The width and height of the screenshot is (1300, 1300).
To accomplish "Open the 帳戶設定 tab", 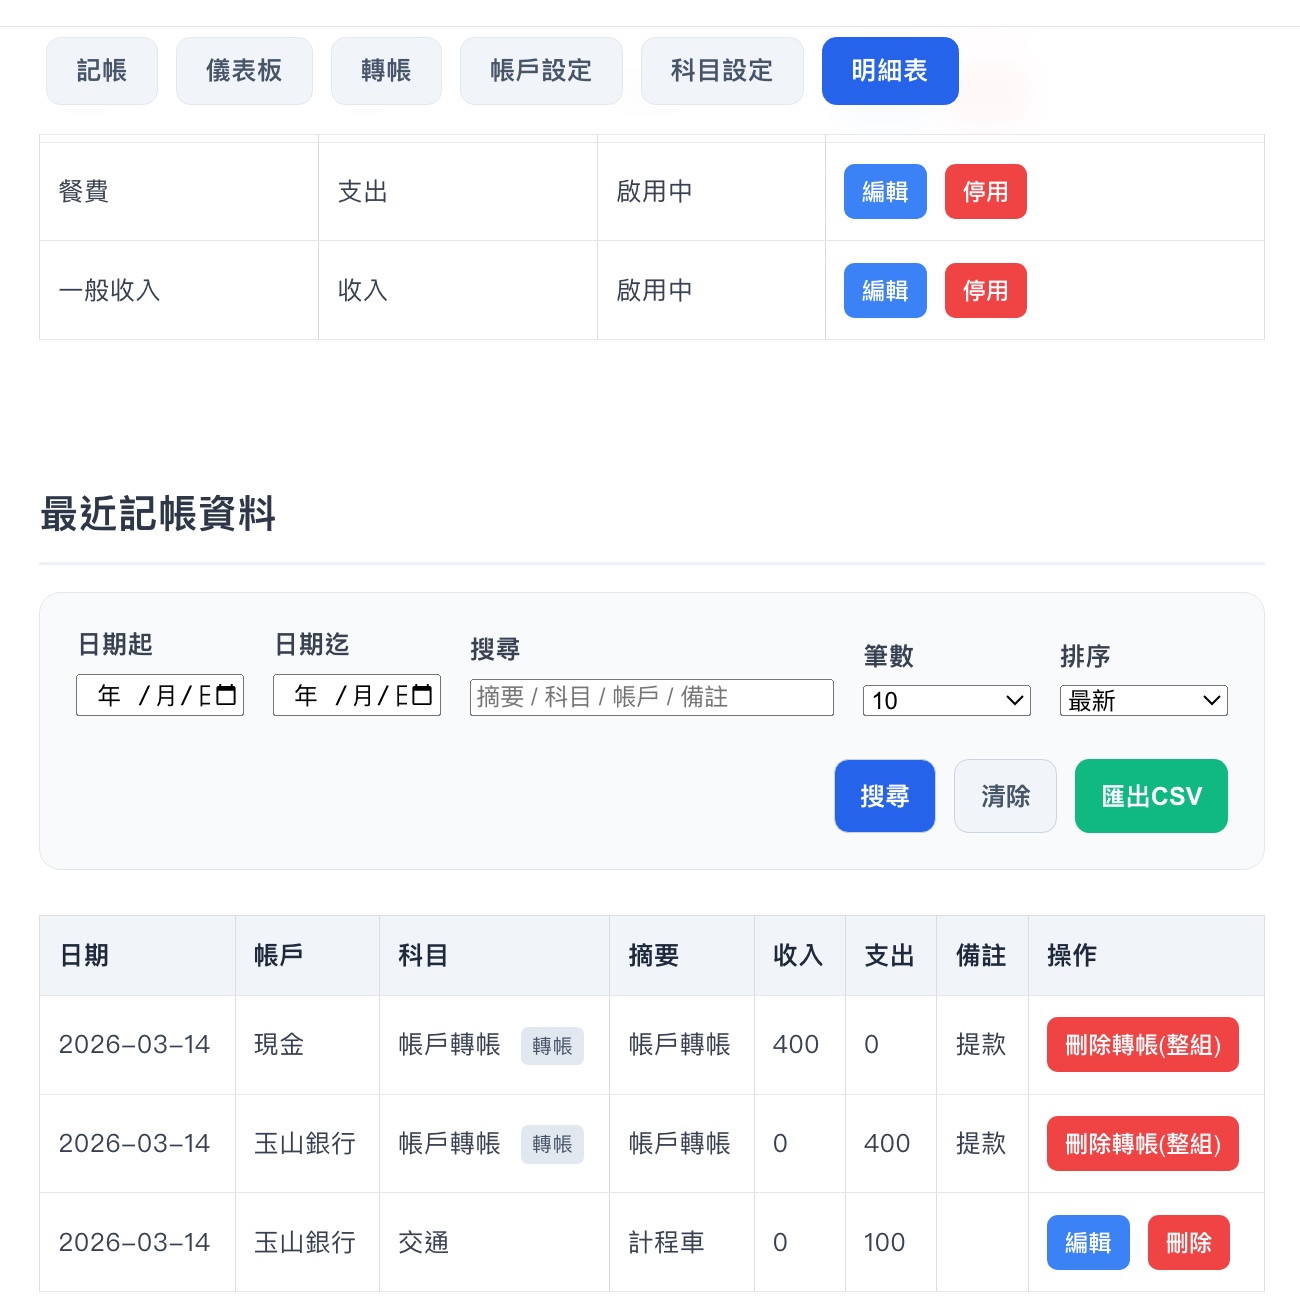I will coord(541,71).
